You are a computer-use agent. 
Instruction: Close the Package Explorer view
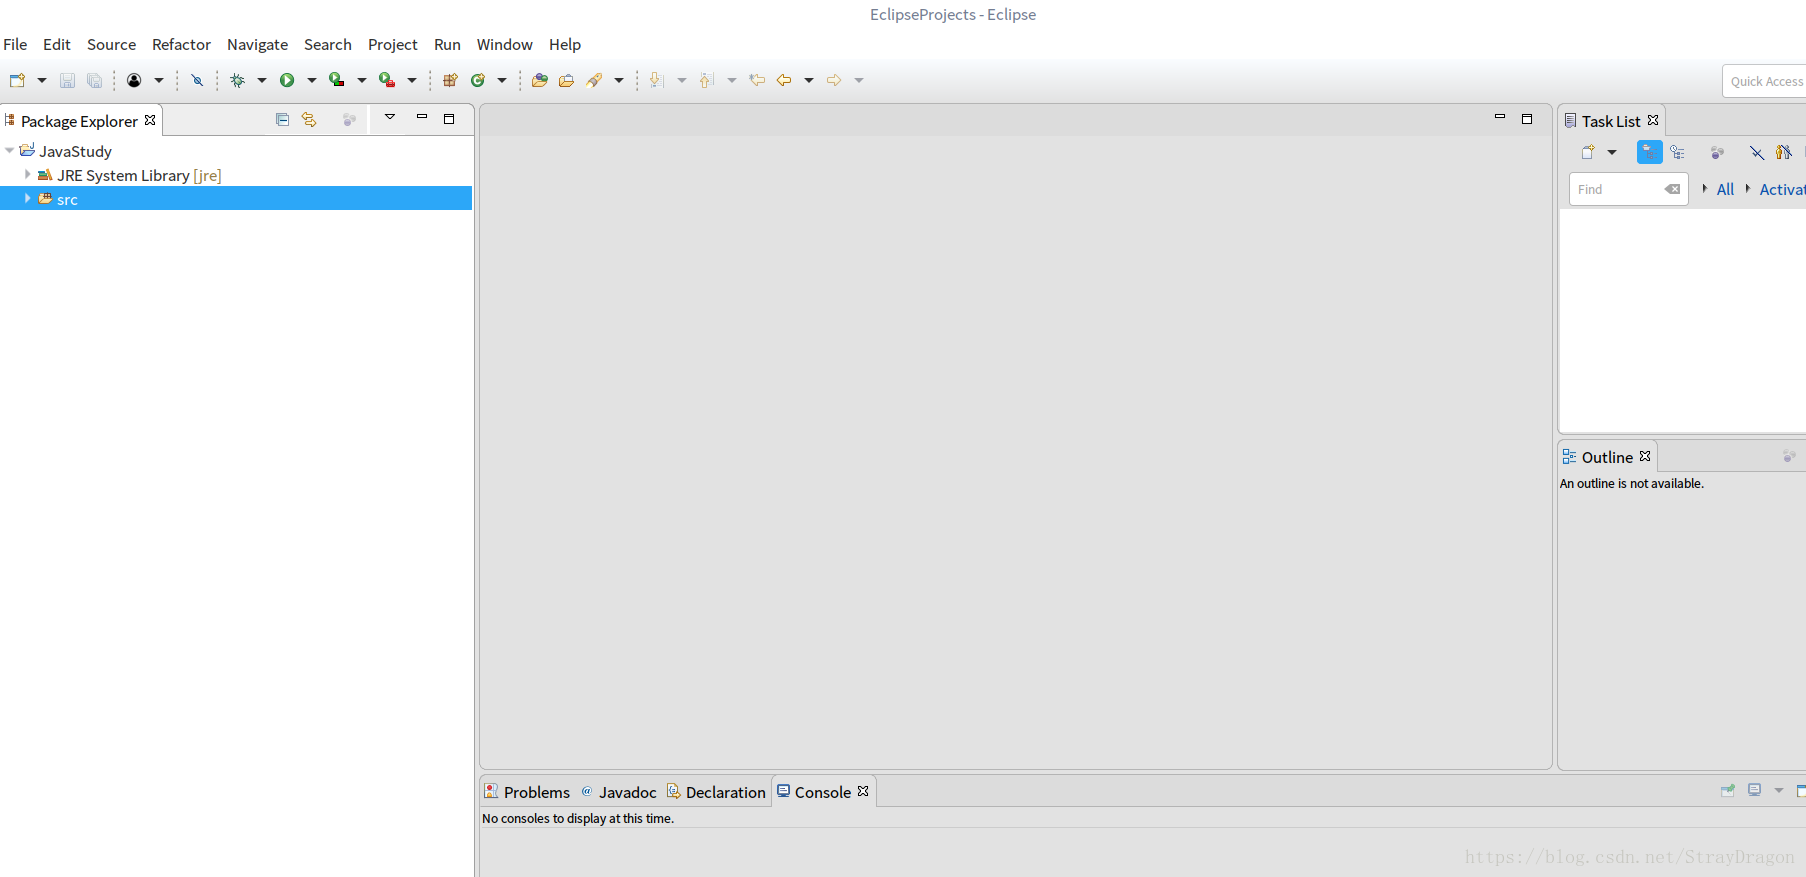pos(150,120)
